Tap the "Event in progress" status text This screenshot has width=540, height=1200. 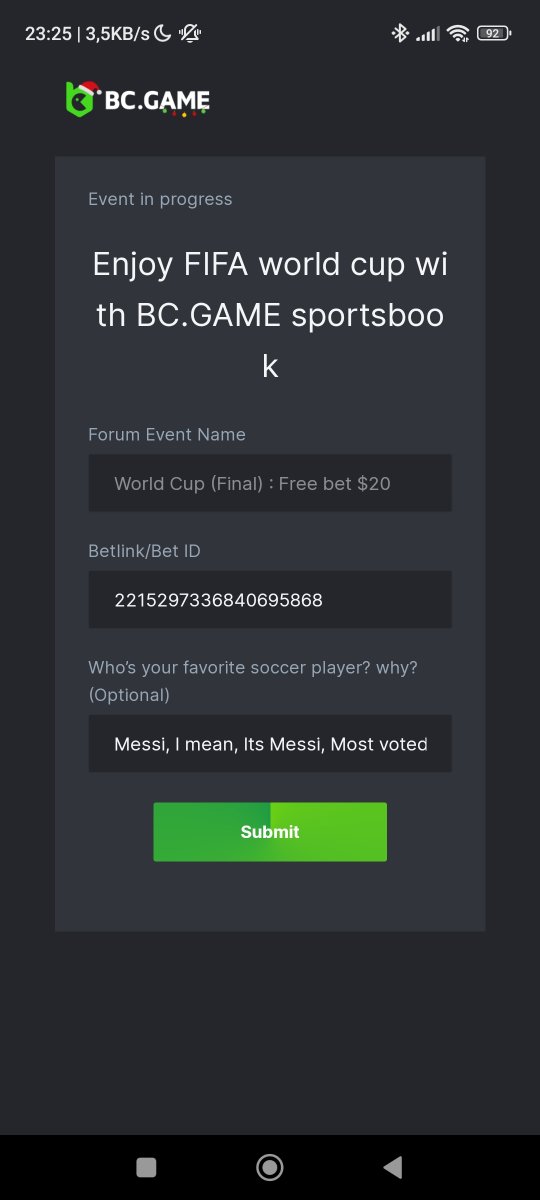(x=160, y=199)
